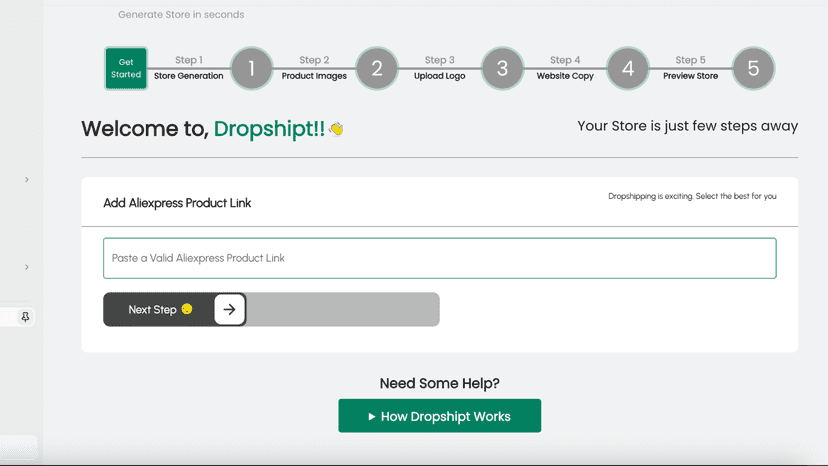828x466 pixels.
Task: Select step circle 4 Website Copy
Action: coord(627,68)
